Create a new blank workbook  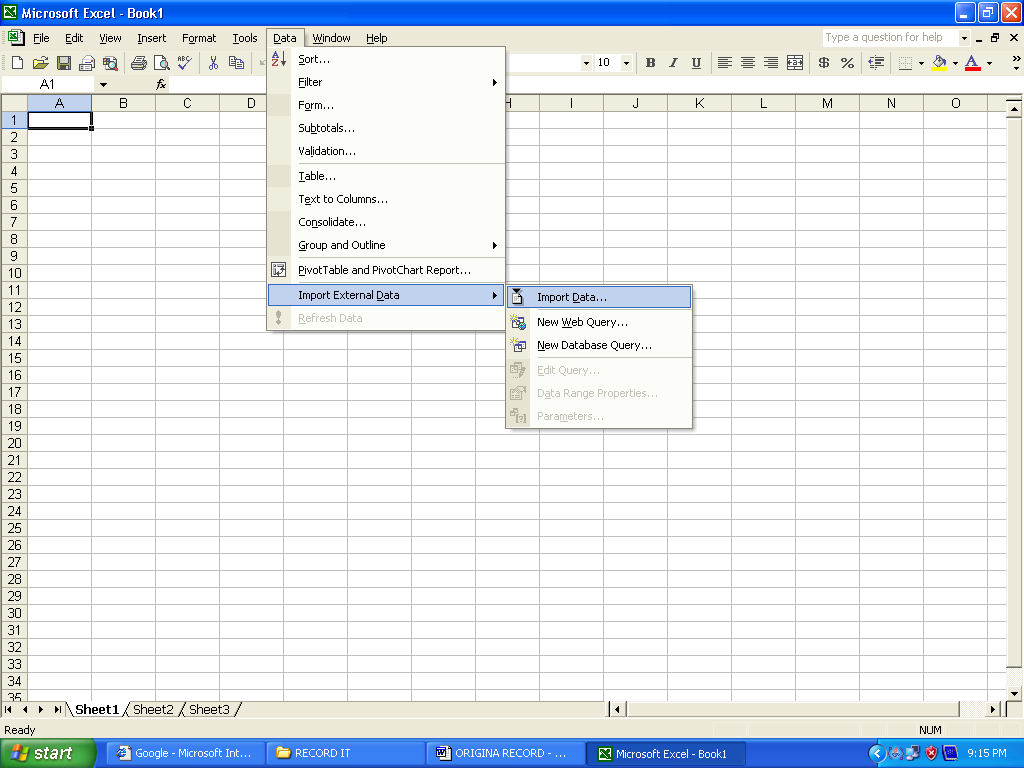point(18,63)
